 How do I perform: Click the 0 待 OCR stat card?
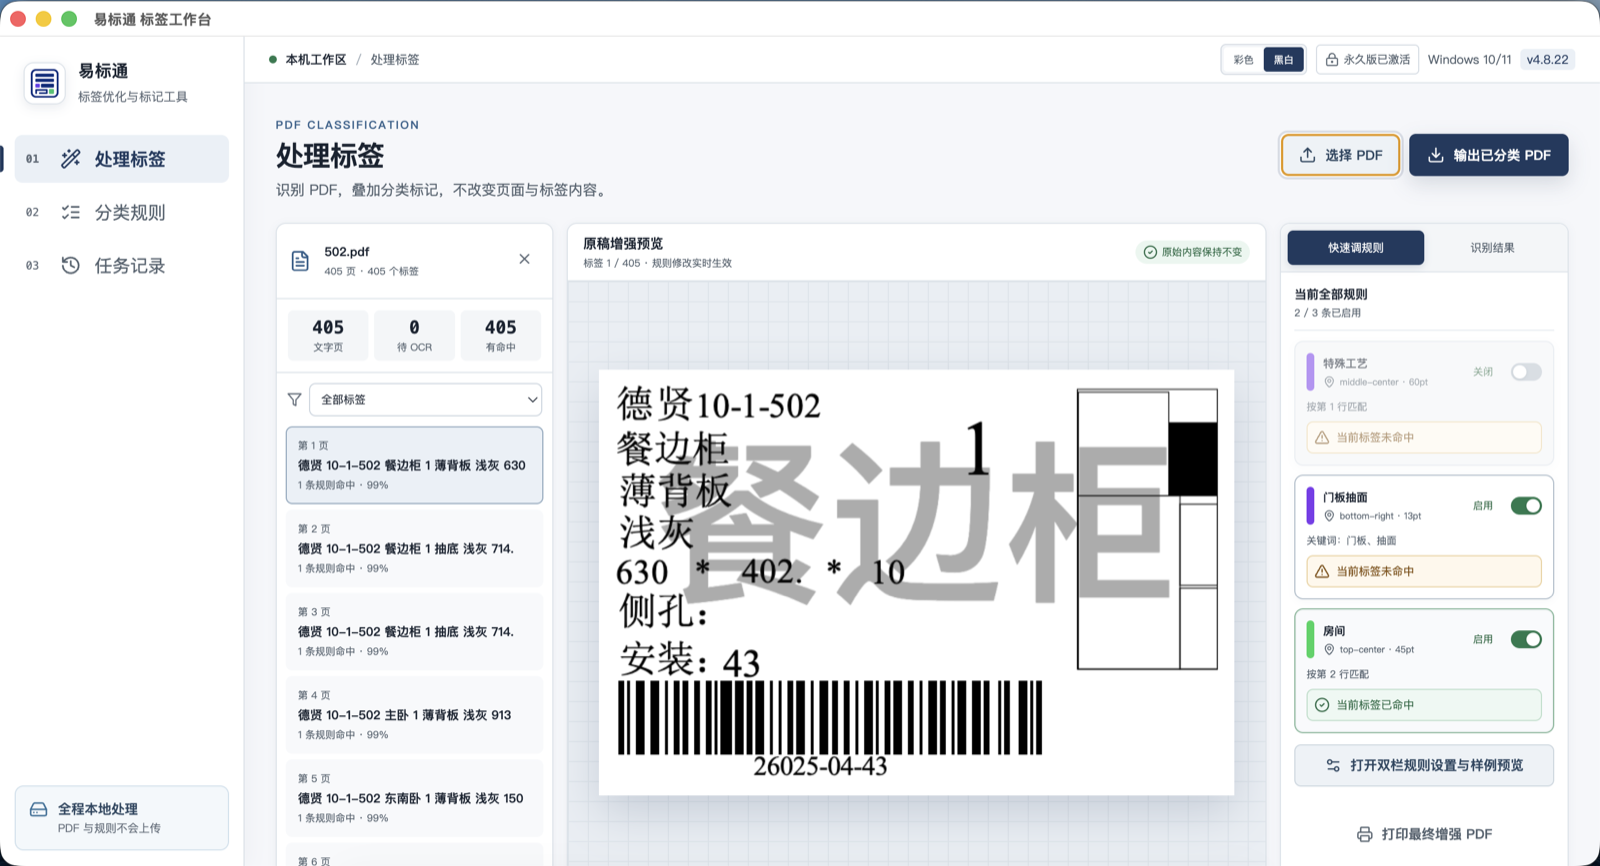(414, 335)
